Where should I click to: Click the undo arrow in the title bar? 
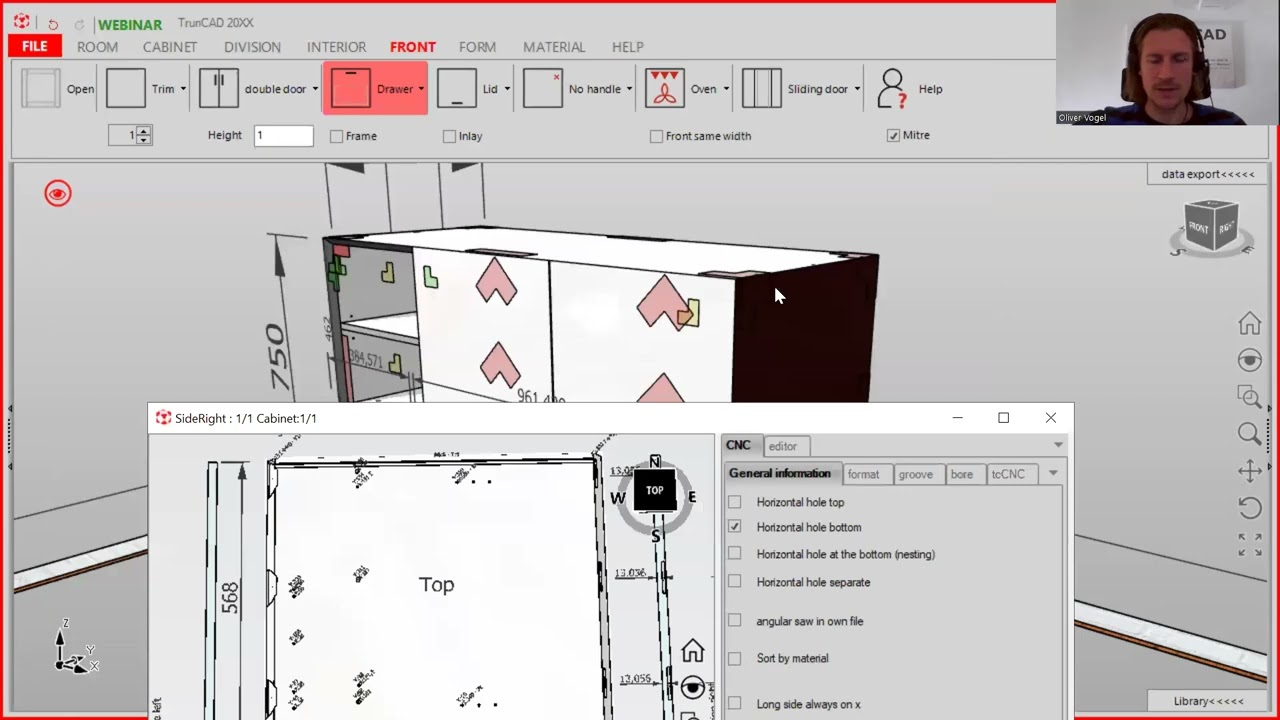(53, 24)
